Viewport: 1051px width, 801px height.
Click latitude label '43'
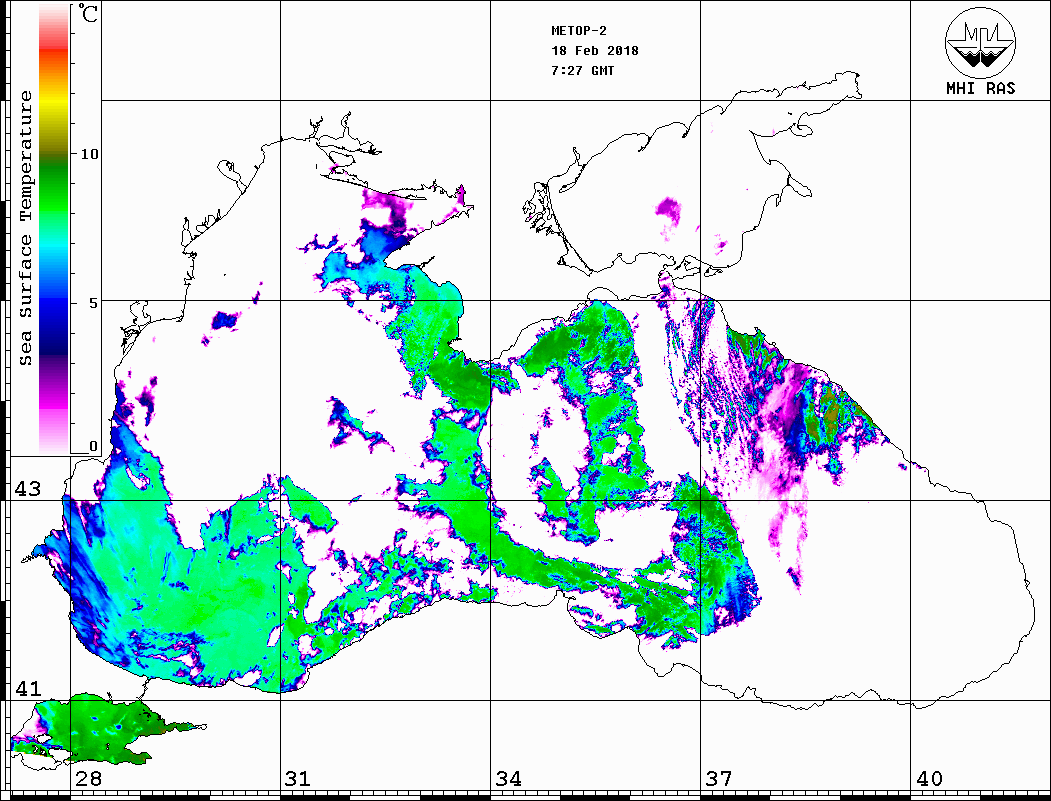click(x=27, y=489)
